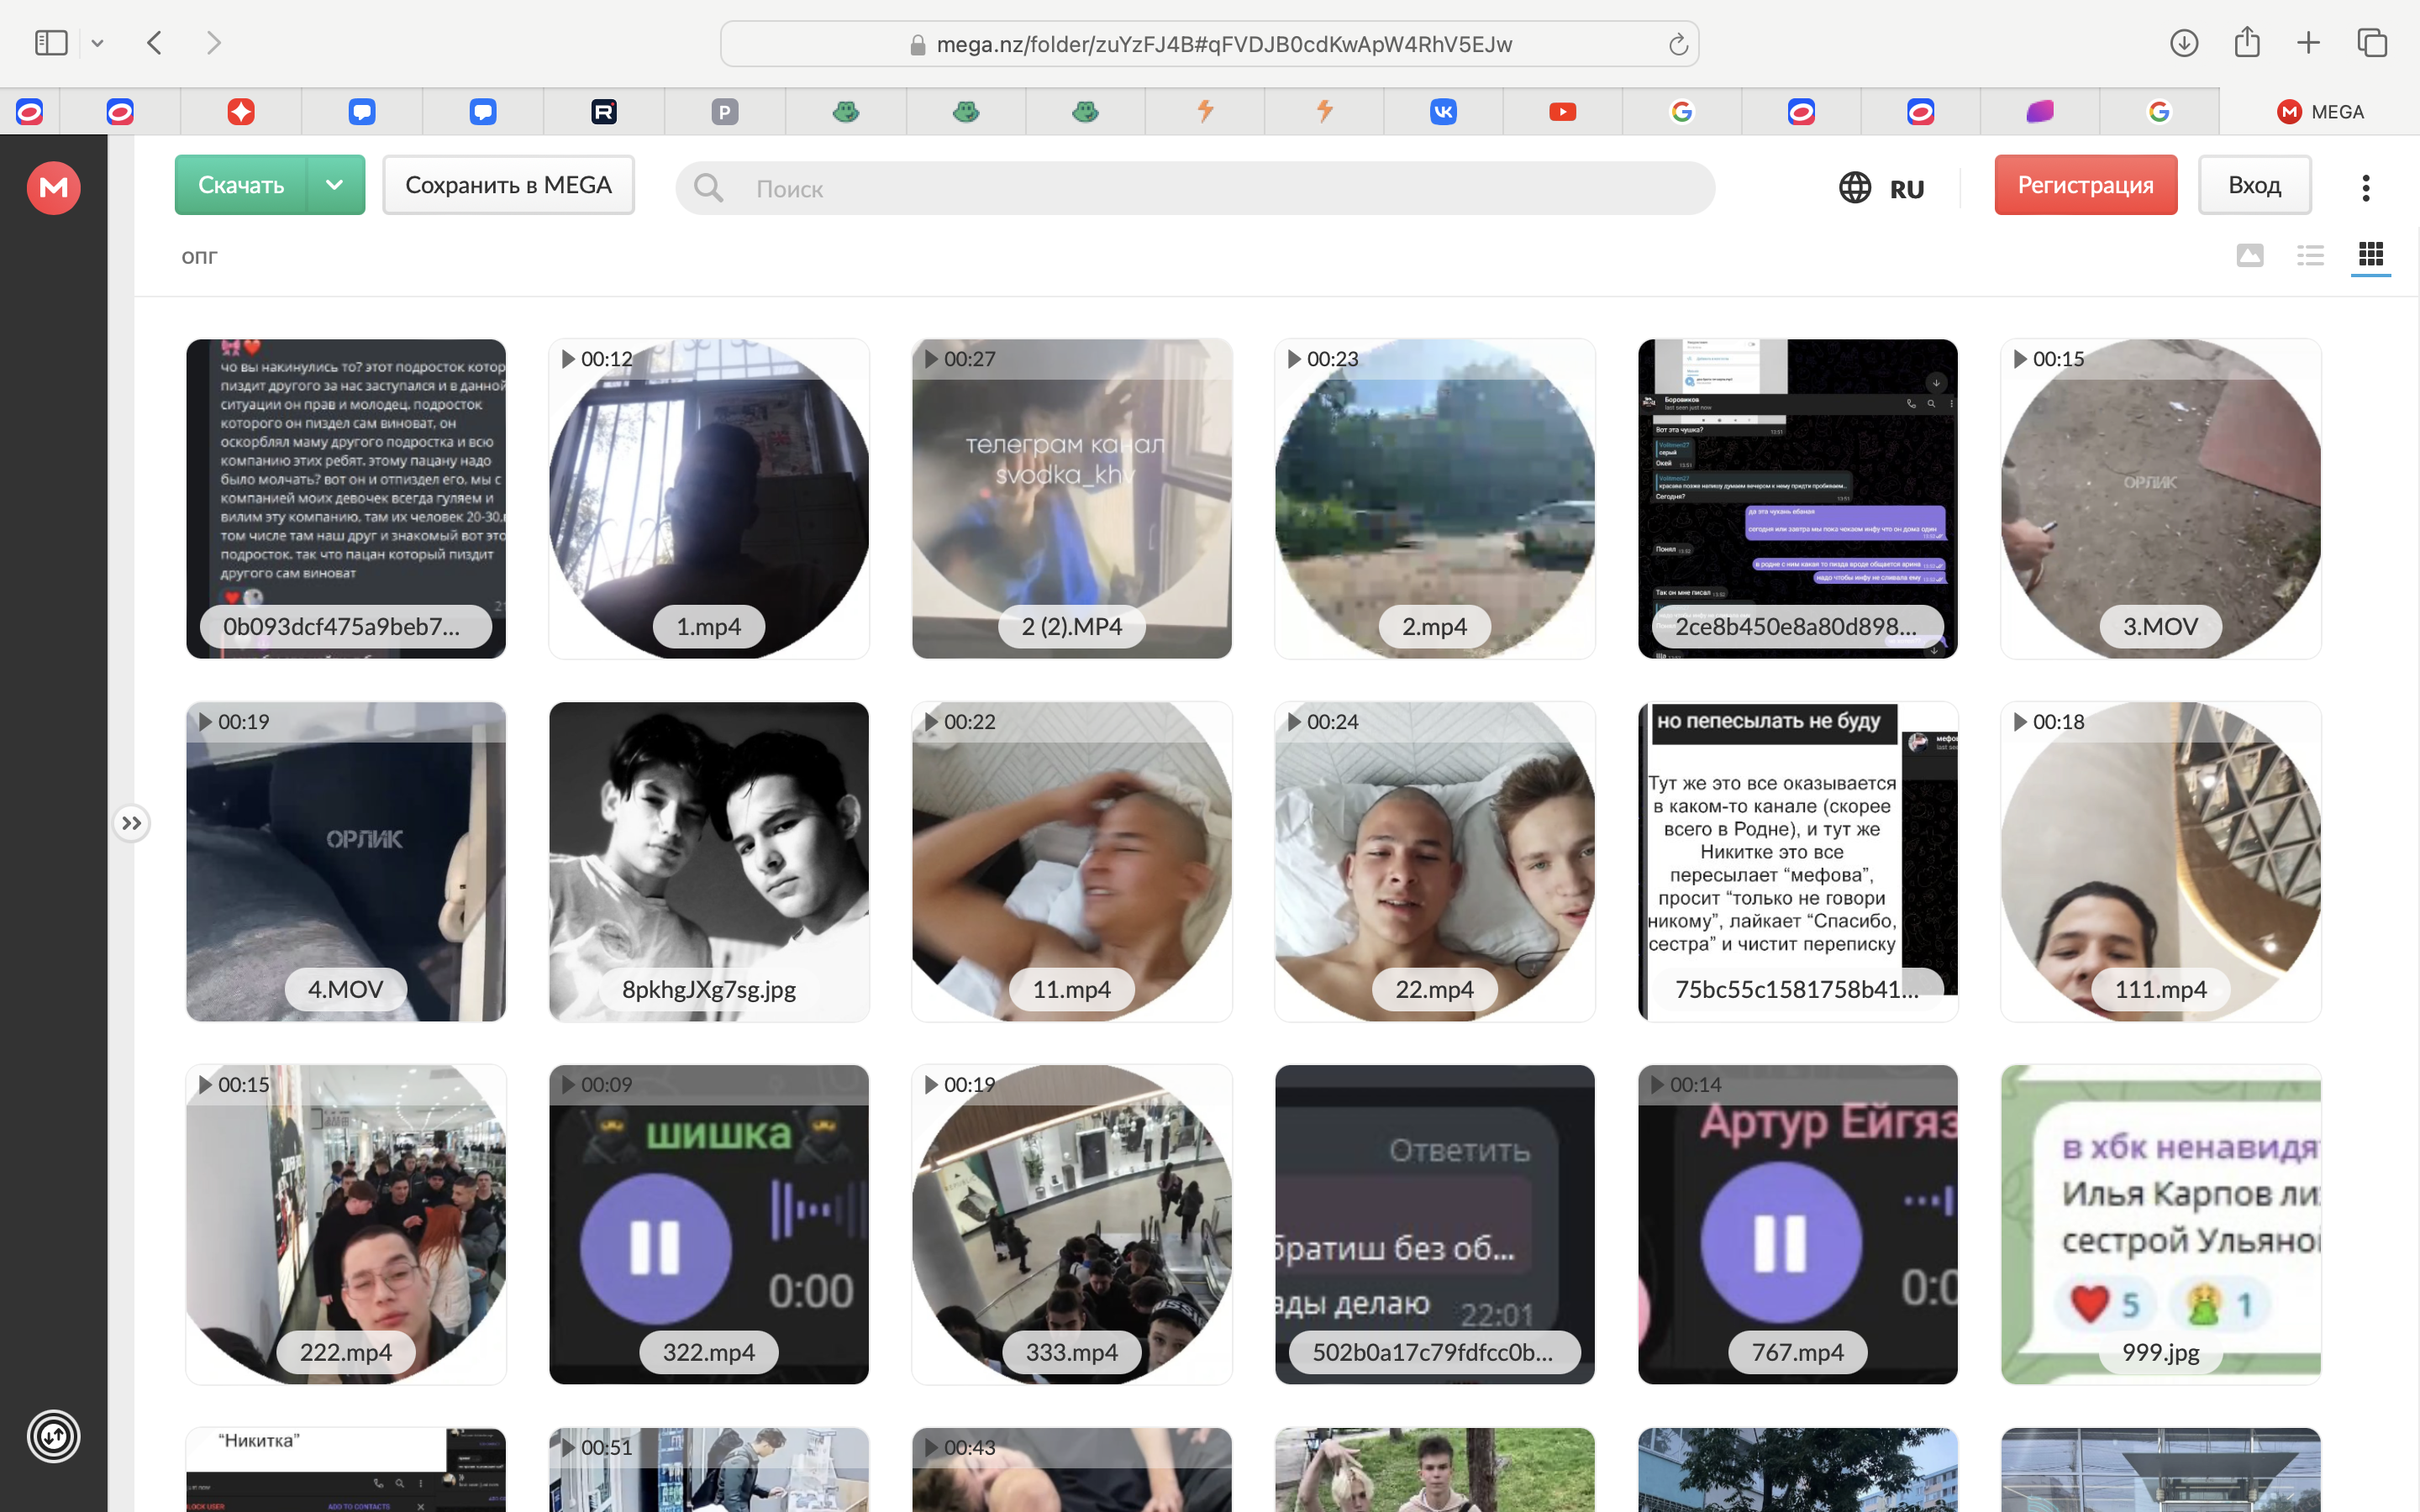Image resolution: width=2420 pixels, height=1512 pixels.
Task: Open the transfers icon at the sidebar bottom
Action: click(53, 1436)
